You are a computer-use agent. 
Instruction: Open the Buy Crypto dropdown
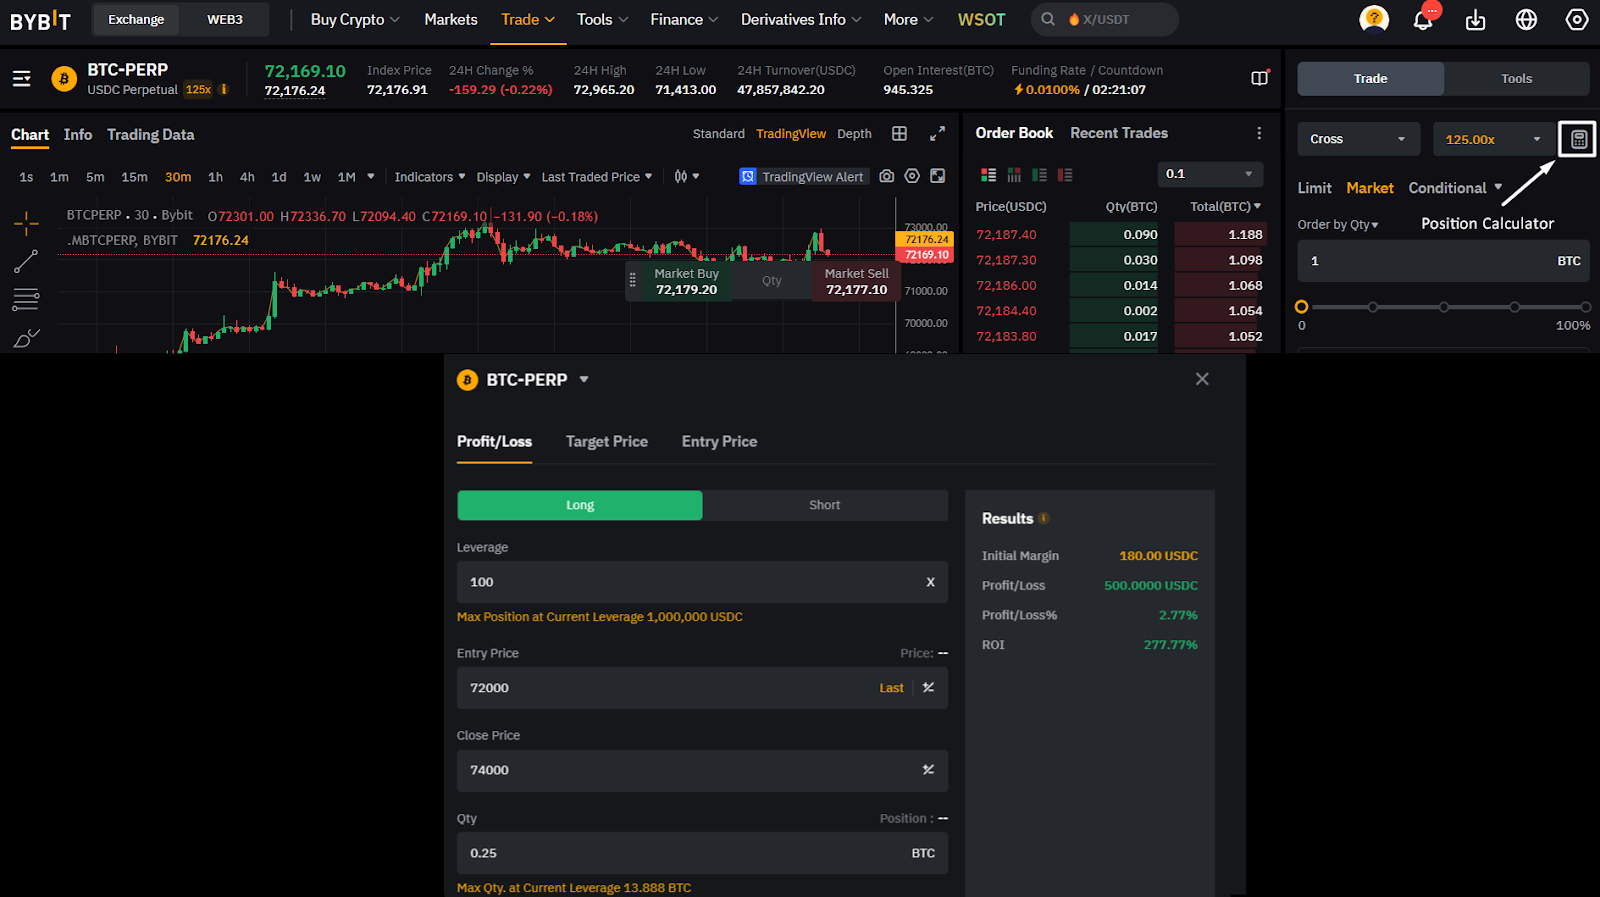click(x=355, y=20)
